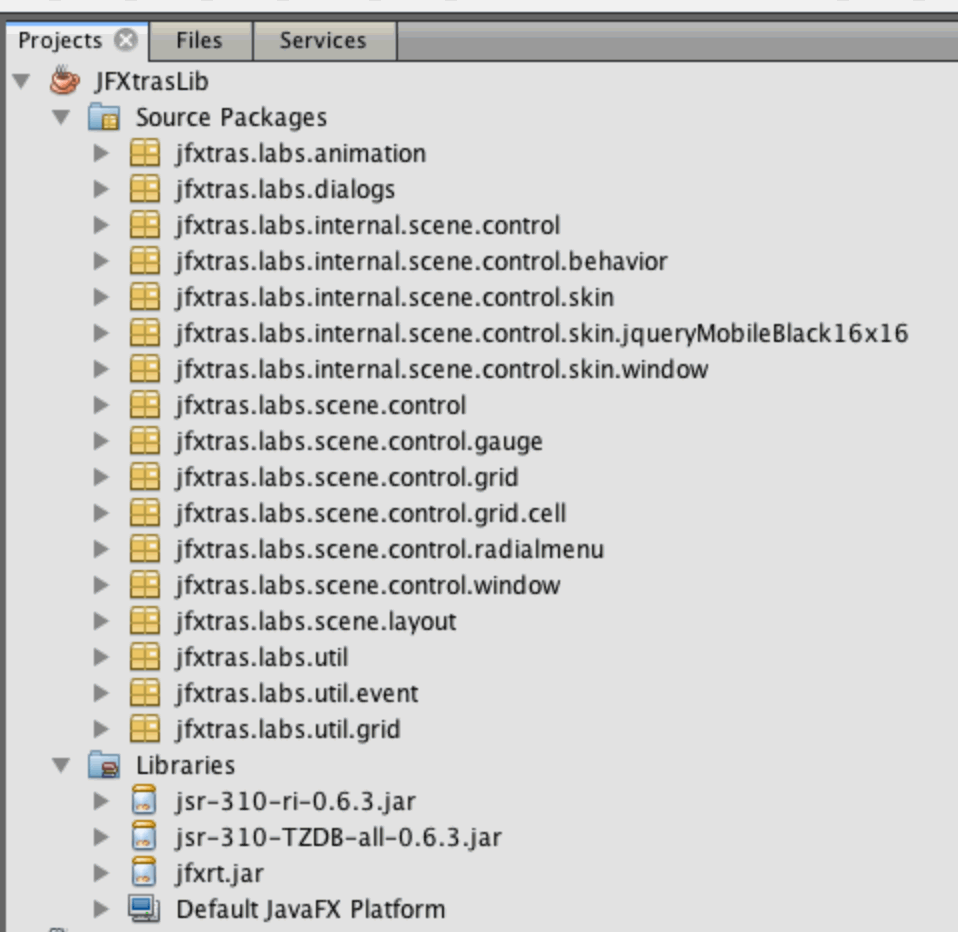
Task: Expand the jfxtras.labs.dialogs package
Action: (x=101, y=190)
